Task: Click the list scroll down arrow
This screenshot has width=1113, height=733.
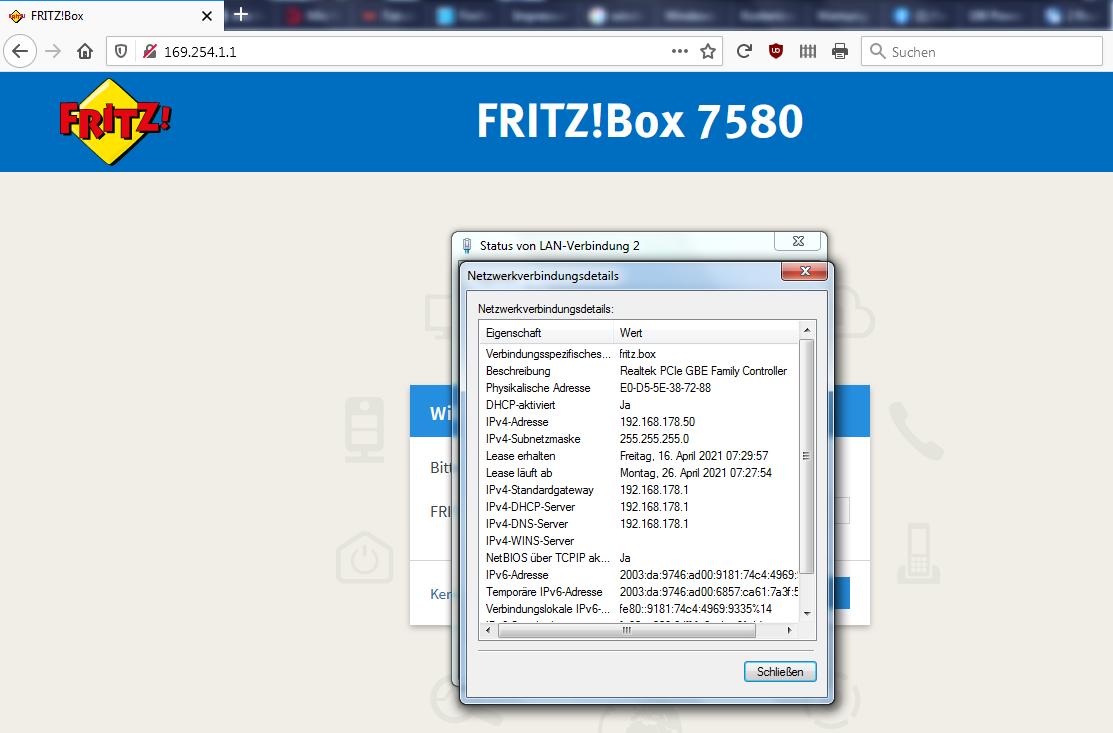Action: (806, 613)
